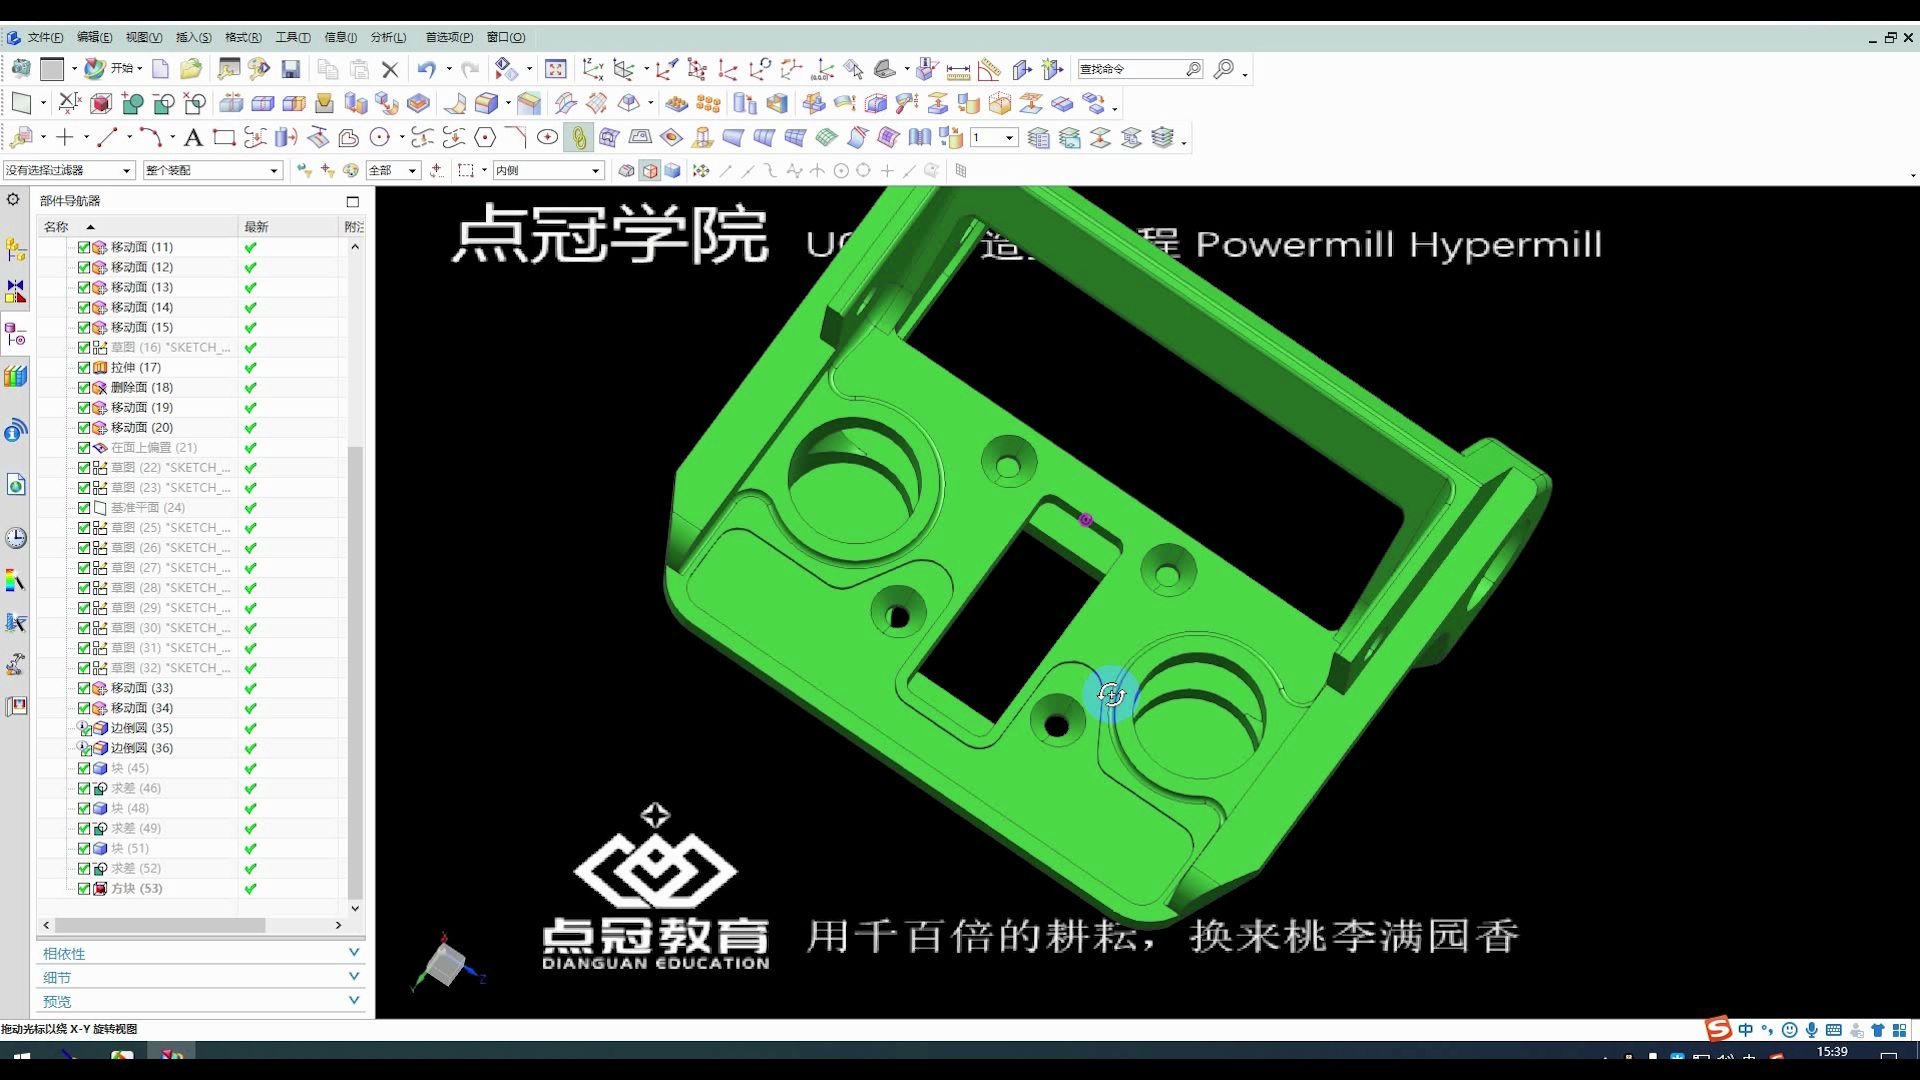The width and height of the screenshot is (1920, 1080).
Task: Click the layer number spinner dropdown
Action: click(x=1007, y=138)
